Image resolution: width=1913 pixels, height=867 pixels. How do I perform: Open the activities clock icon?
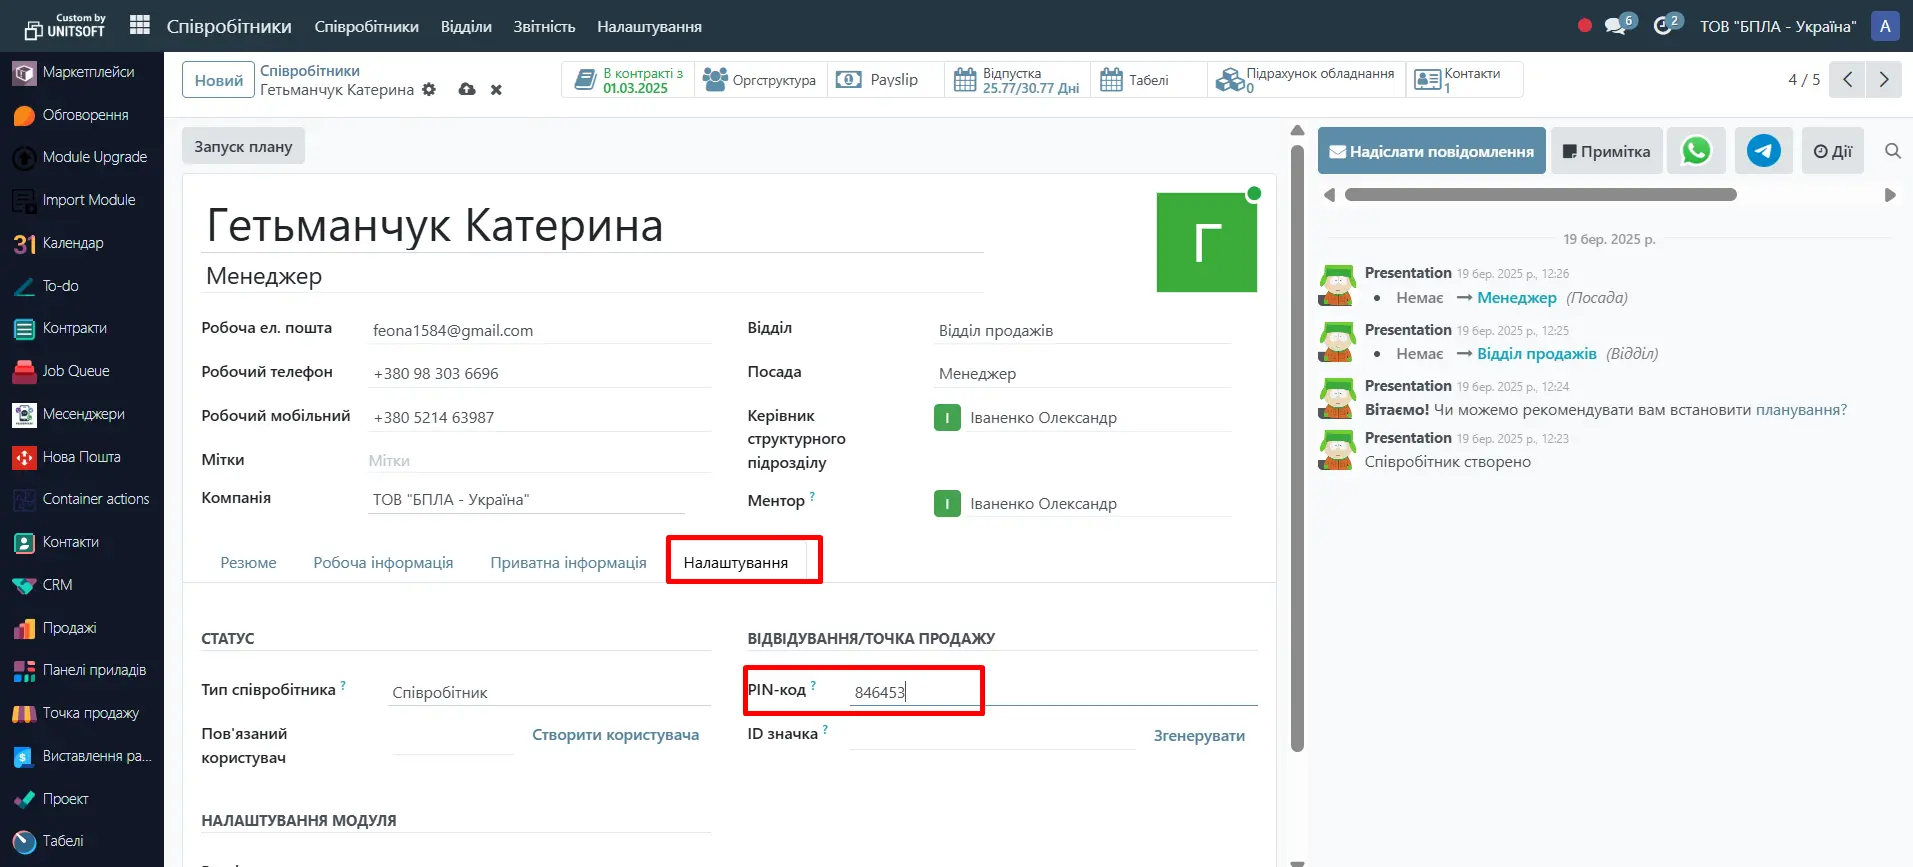tap(1663, 26)
